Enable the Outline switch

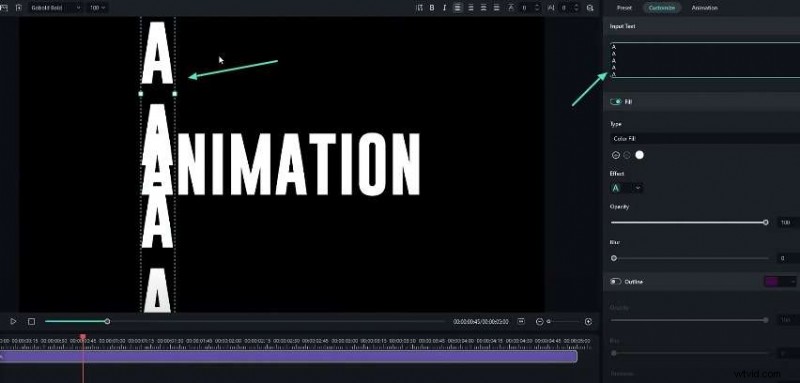coord(616,282)
